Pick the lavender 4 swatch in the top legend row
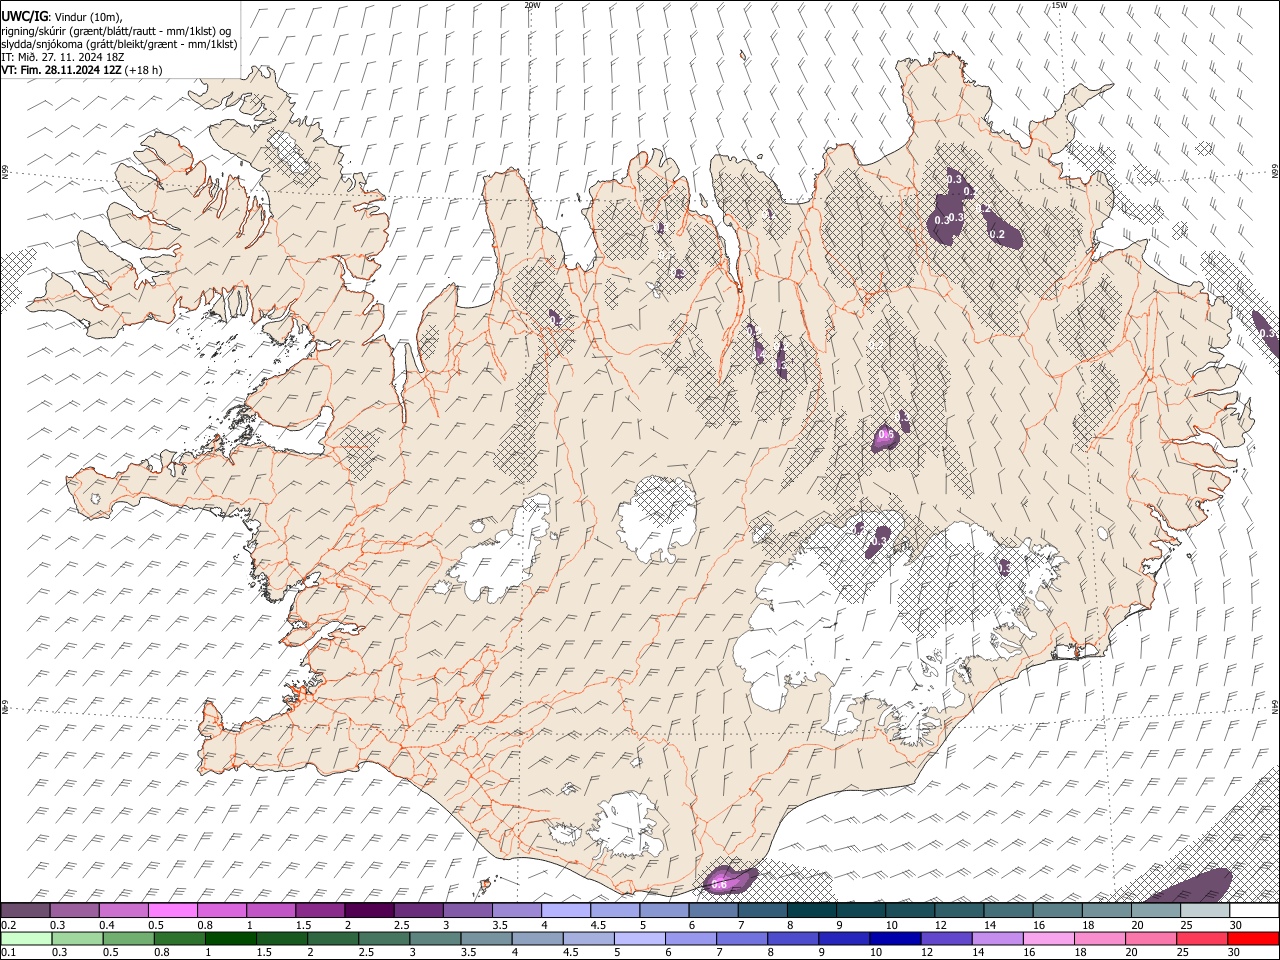Screen dimensions: 1280x960 pos(565,910)
